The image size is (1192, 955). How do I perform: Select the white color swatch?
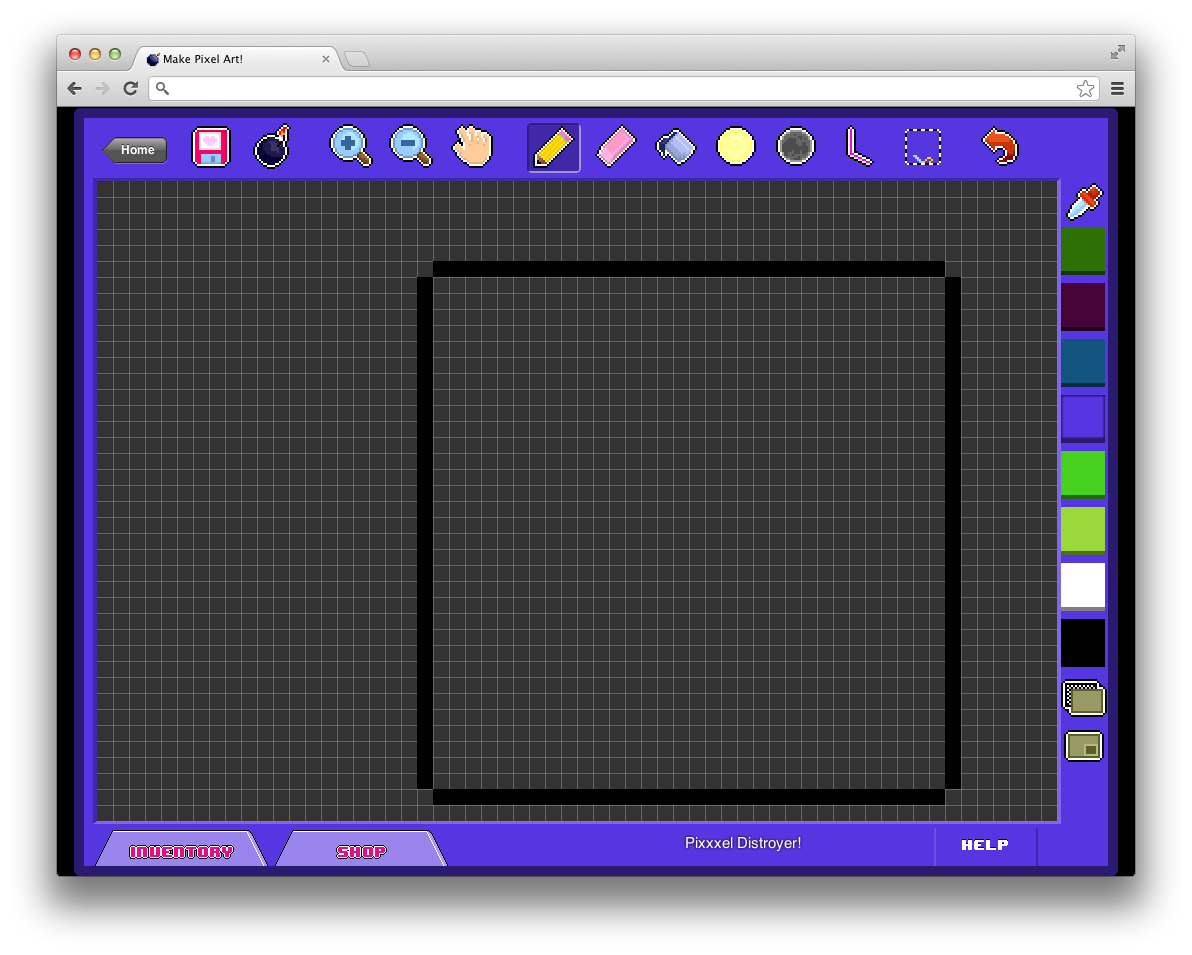coord(1083,586)
